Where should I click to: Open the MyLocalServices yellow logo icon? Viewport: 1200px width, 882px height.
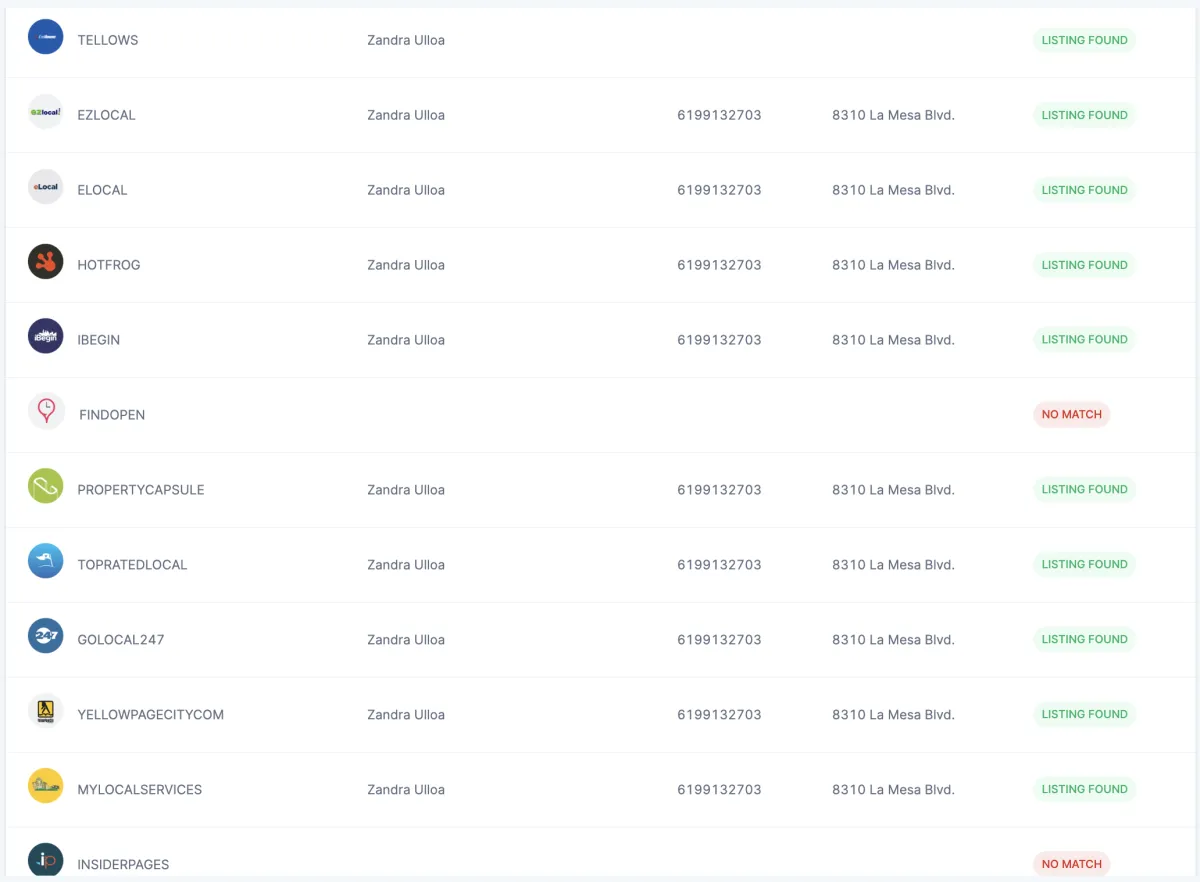click(x=45, y=786)
